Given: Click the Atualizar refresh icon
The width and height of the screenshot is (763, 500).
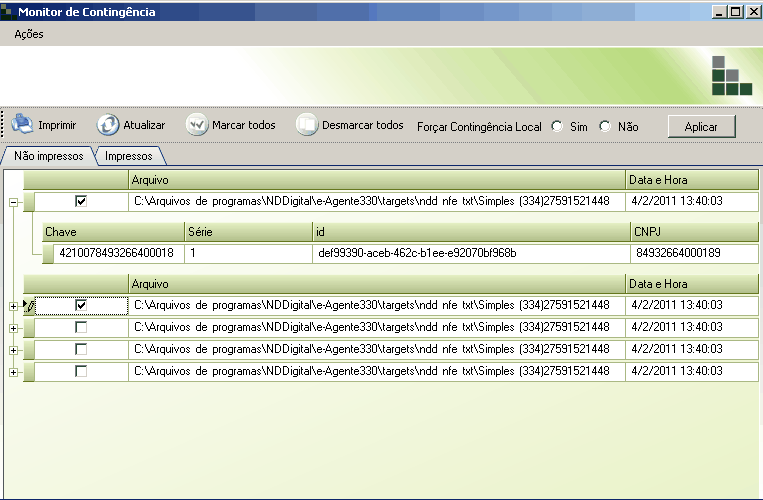Looking at the screenshot, I should tap(108, 125).
